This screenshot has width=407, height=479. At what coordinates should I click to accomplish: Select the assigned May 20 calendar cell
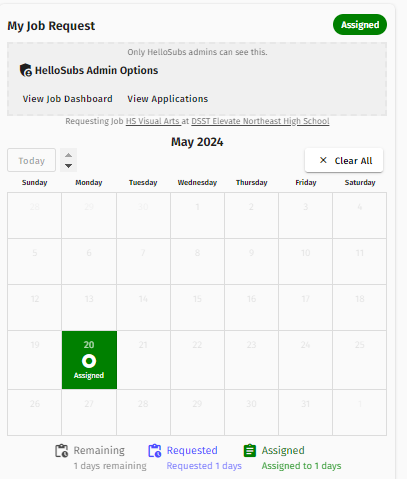tap(89, 360)
